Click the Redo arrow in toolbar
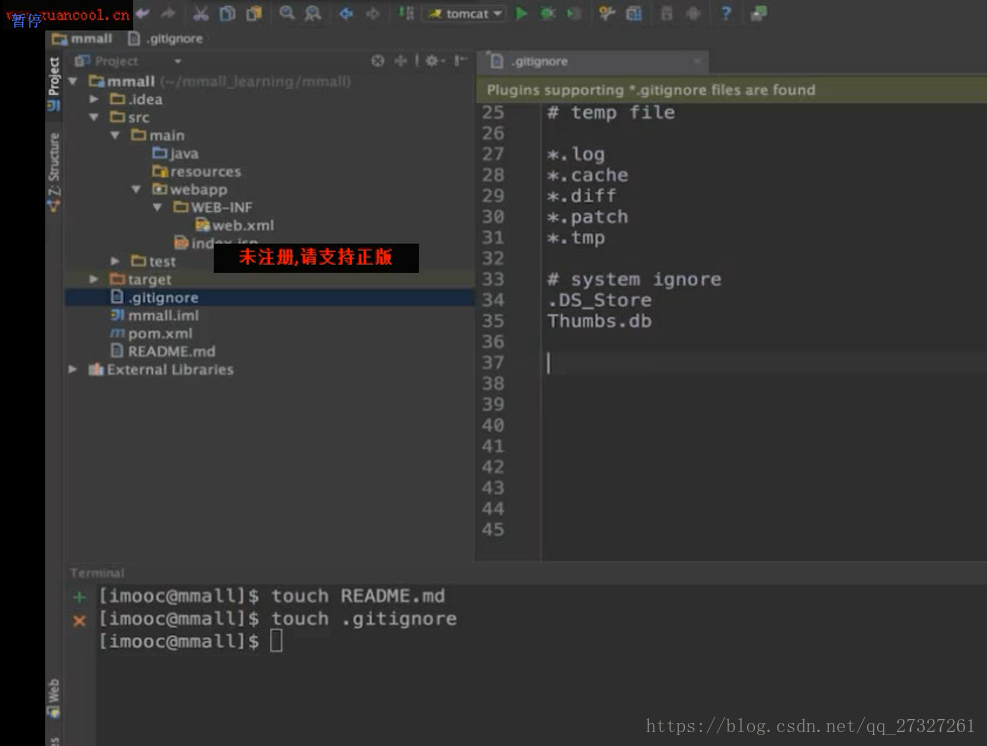The width and height of the screenshot is (987, 746). (168, 13)
